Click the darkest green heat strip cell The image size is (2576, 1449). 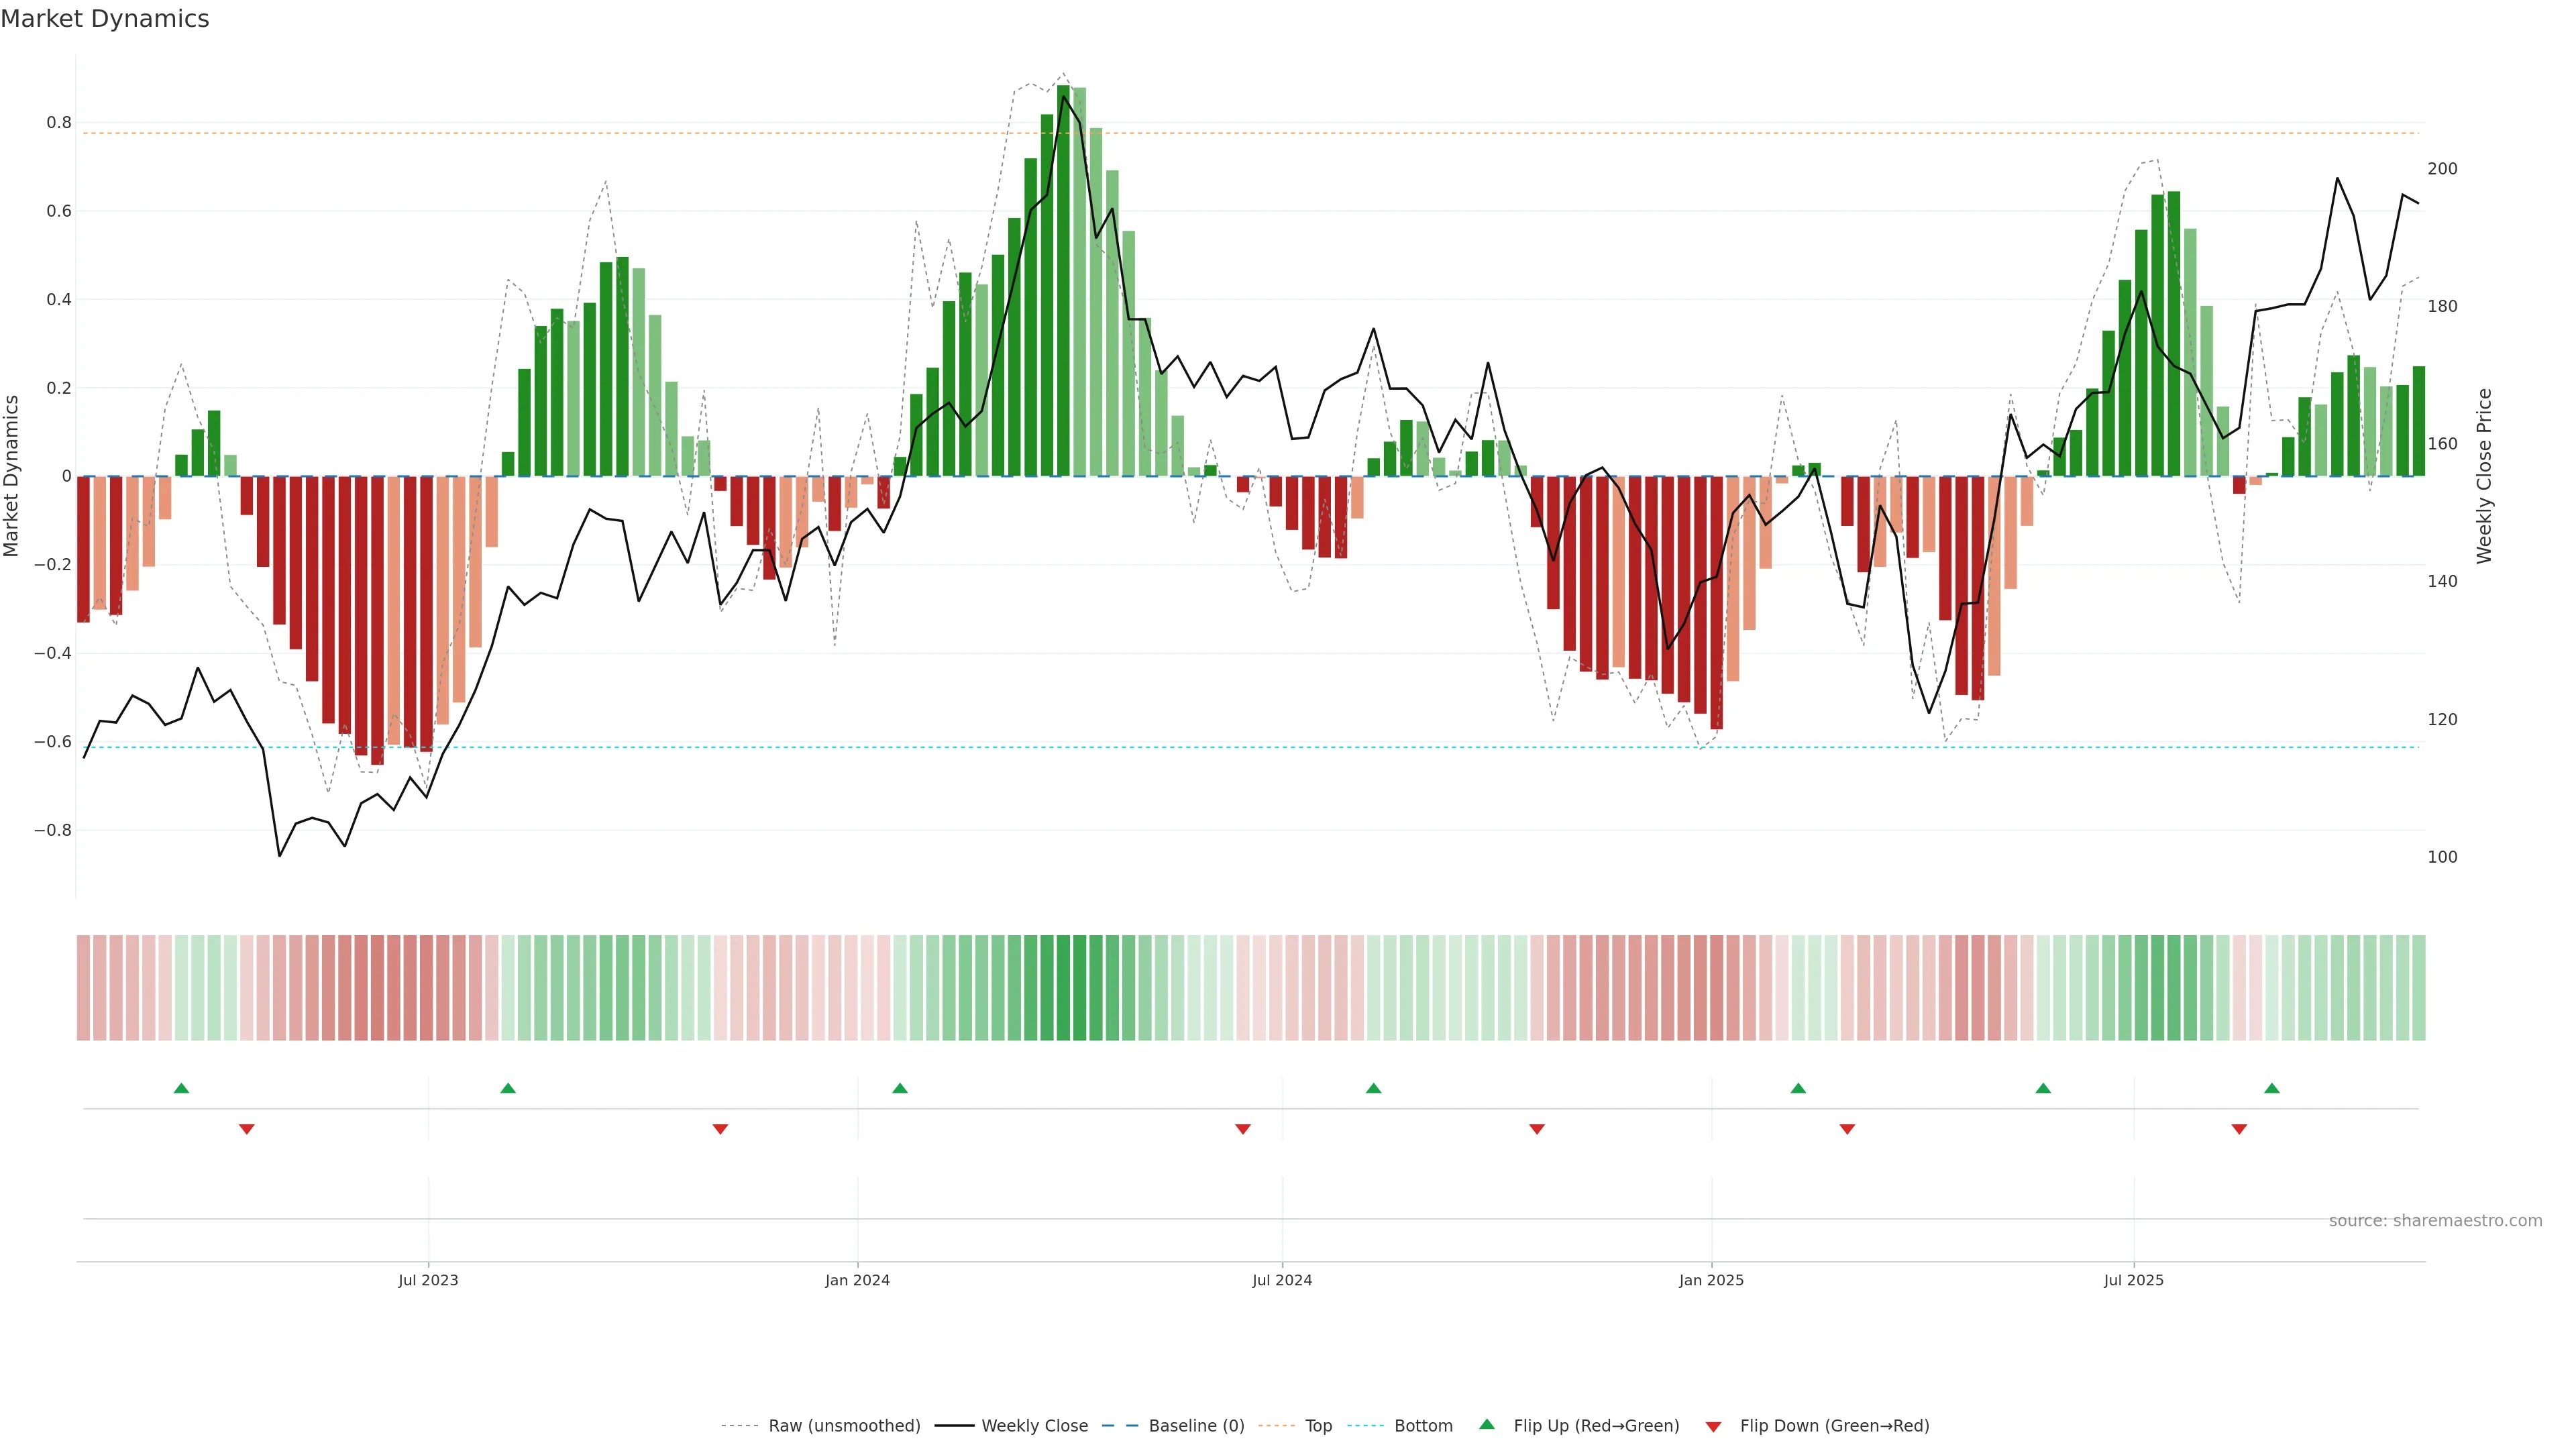click(1063, 988)
